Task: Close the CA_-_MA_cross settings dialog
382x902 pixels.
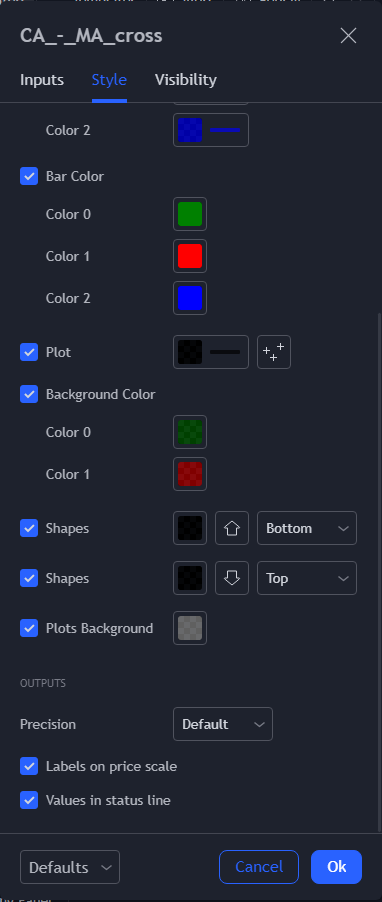Action: point(349,36)
